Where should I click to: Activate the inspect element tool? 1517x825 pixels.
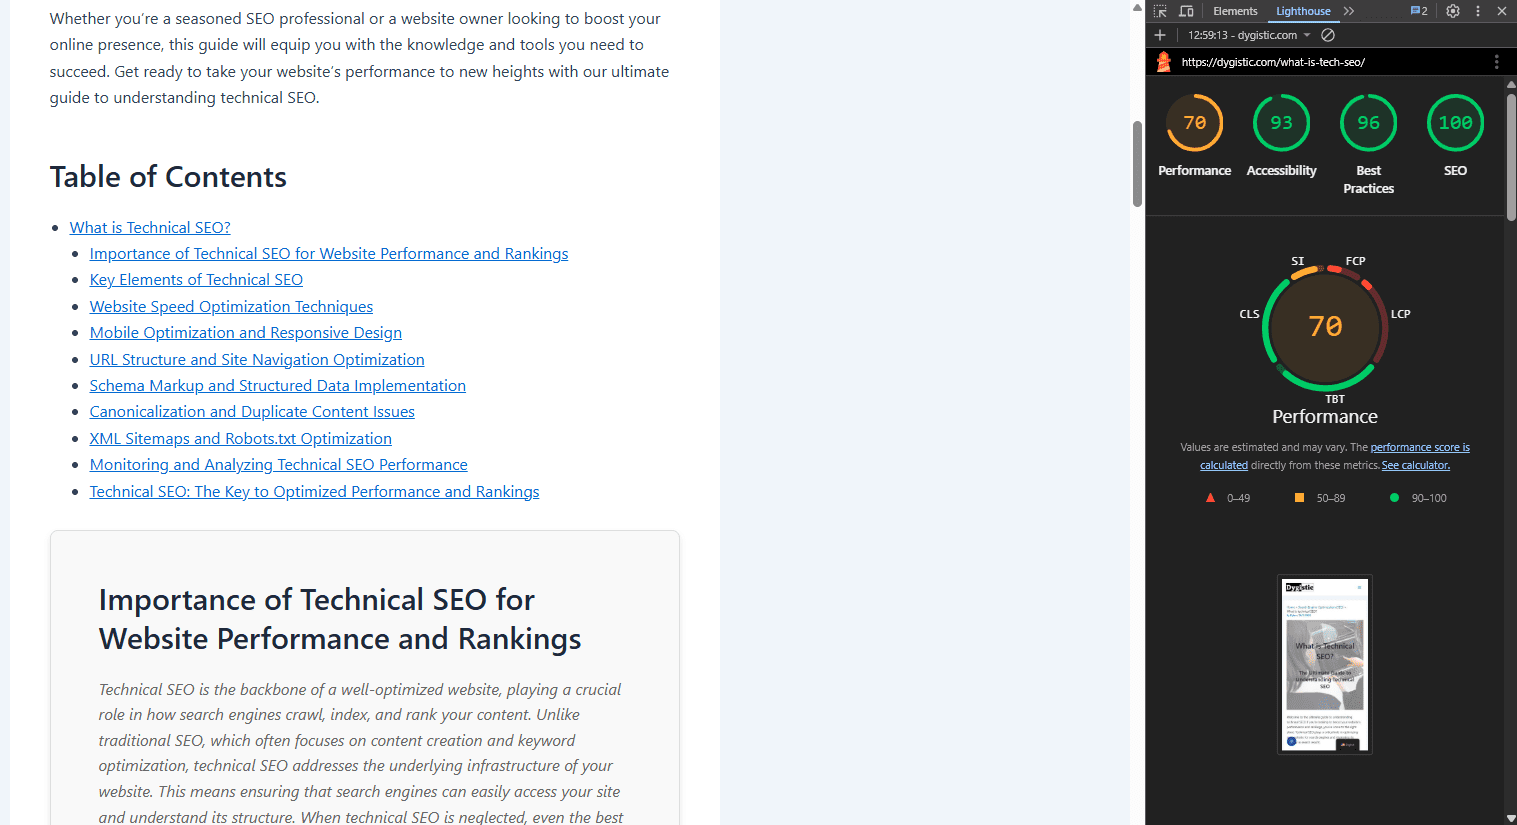pyautogui.click(x=1158, y=11)
